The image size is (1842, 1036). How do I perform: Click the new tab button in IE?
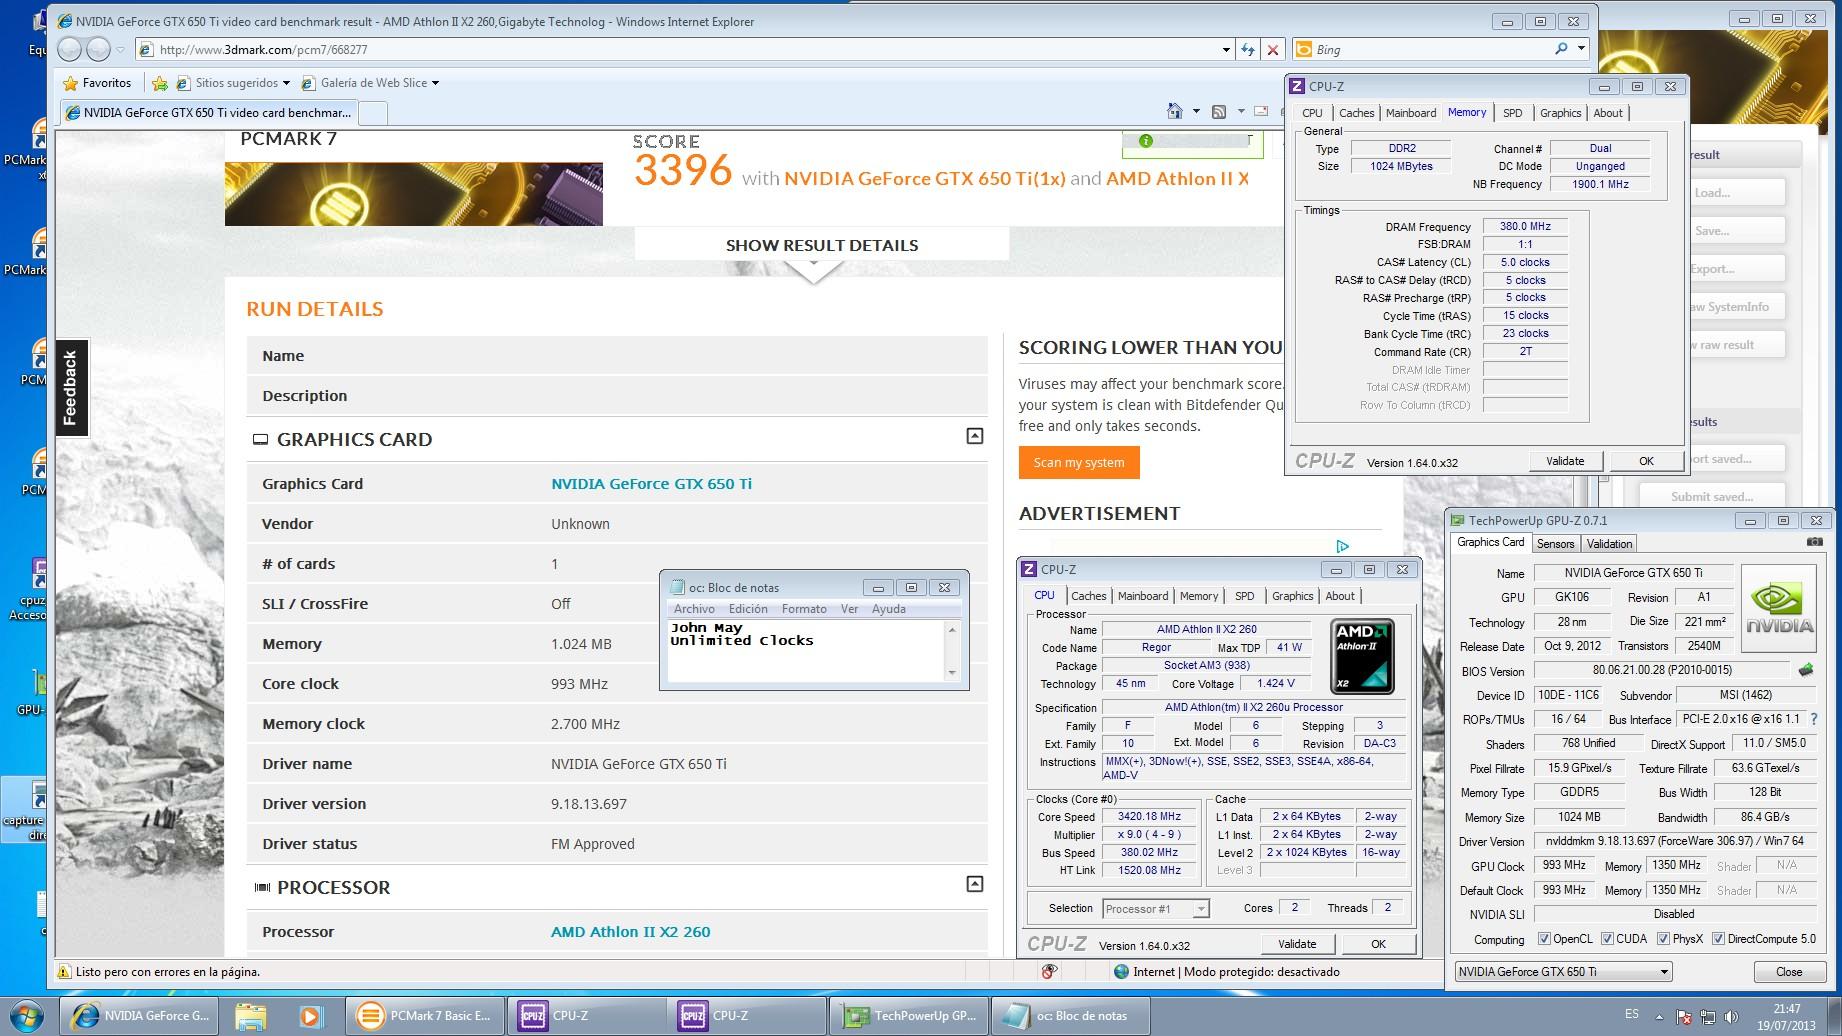(372, 113)
